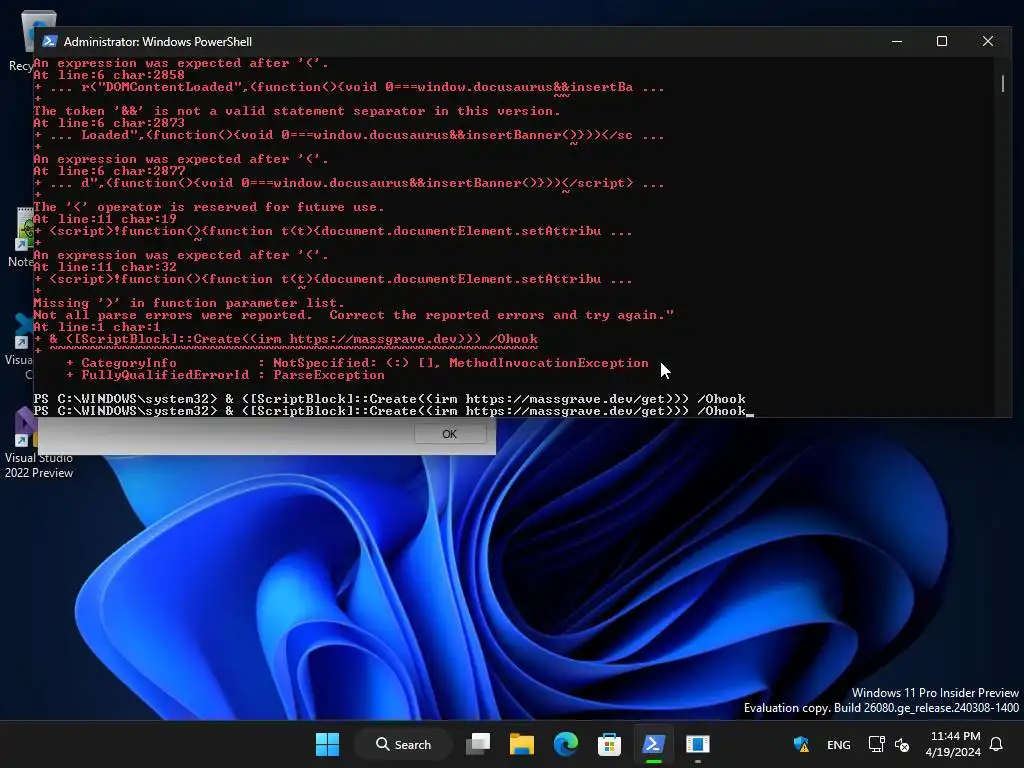This screenshot has height=768, width=1024.
Task: Click the "The token '&&' is not a valid" line
Action: pyautogui.click(x=297, y=110)
